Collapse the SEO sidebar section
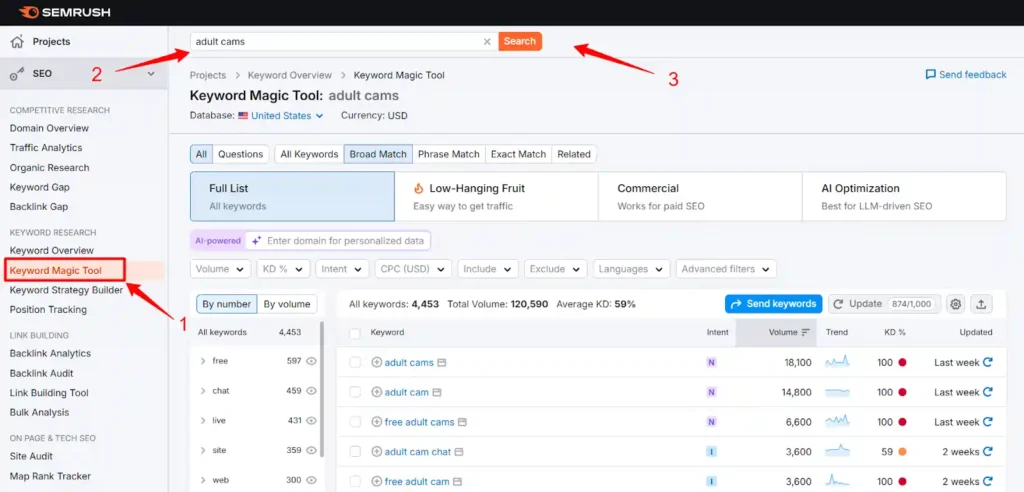Image resolution: width=1024 pixels, height=492 pixels. (x=151, y=74)
